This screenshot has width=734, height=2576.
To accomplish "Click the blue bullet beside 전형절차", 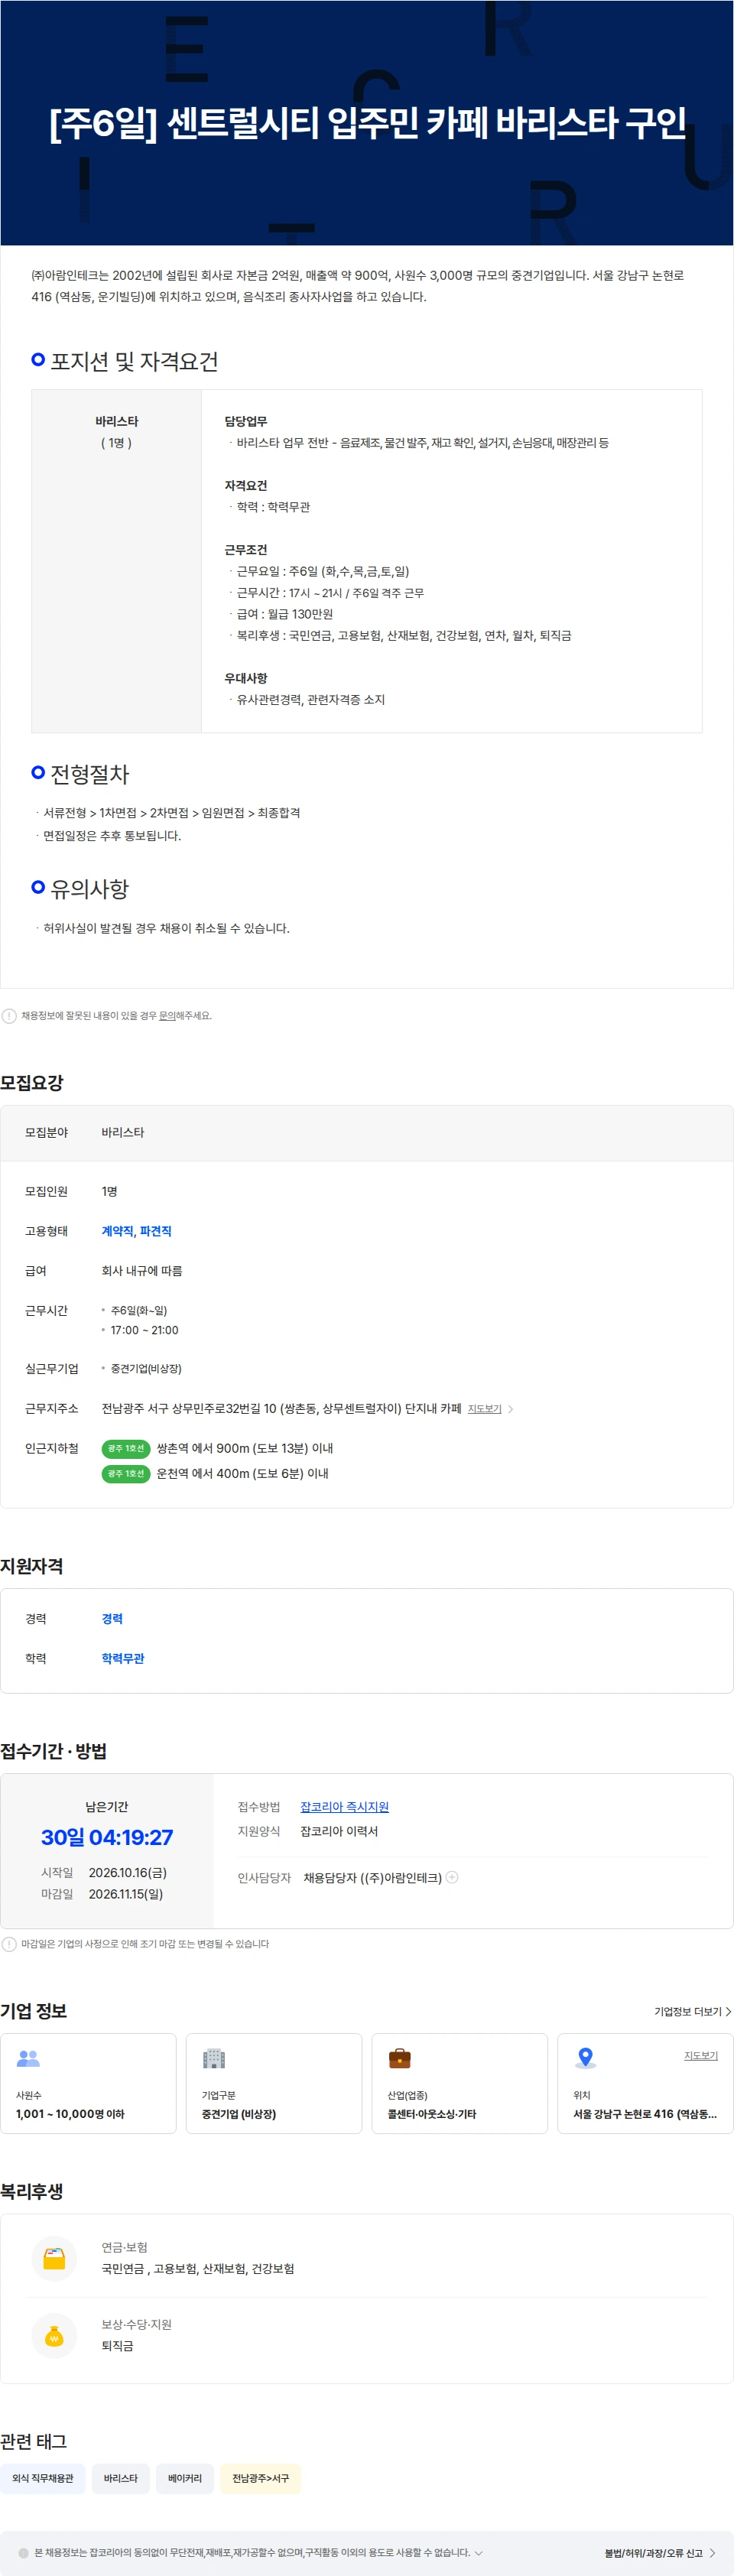I will (x=38, y=772).
